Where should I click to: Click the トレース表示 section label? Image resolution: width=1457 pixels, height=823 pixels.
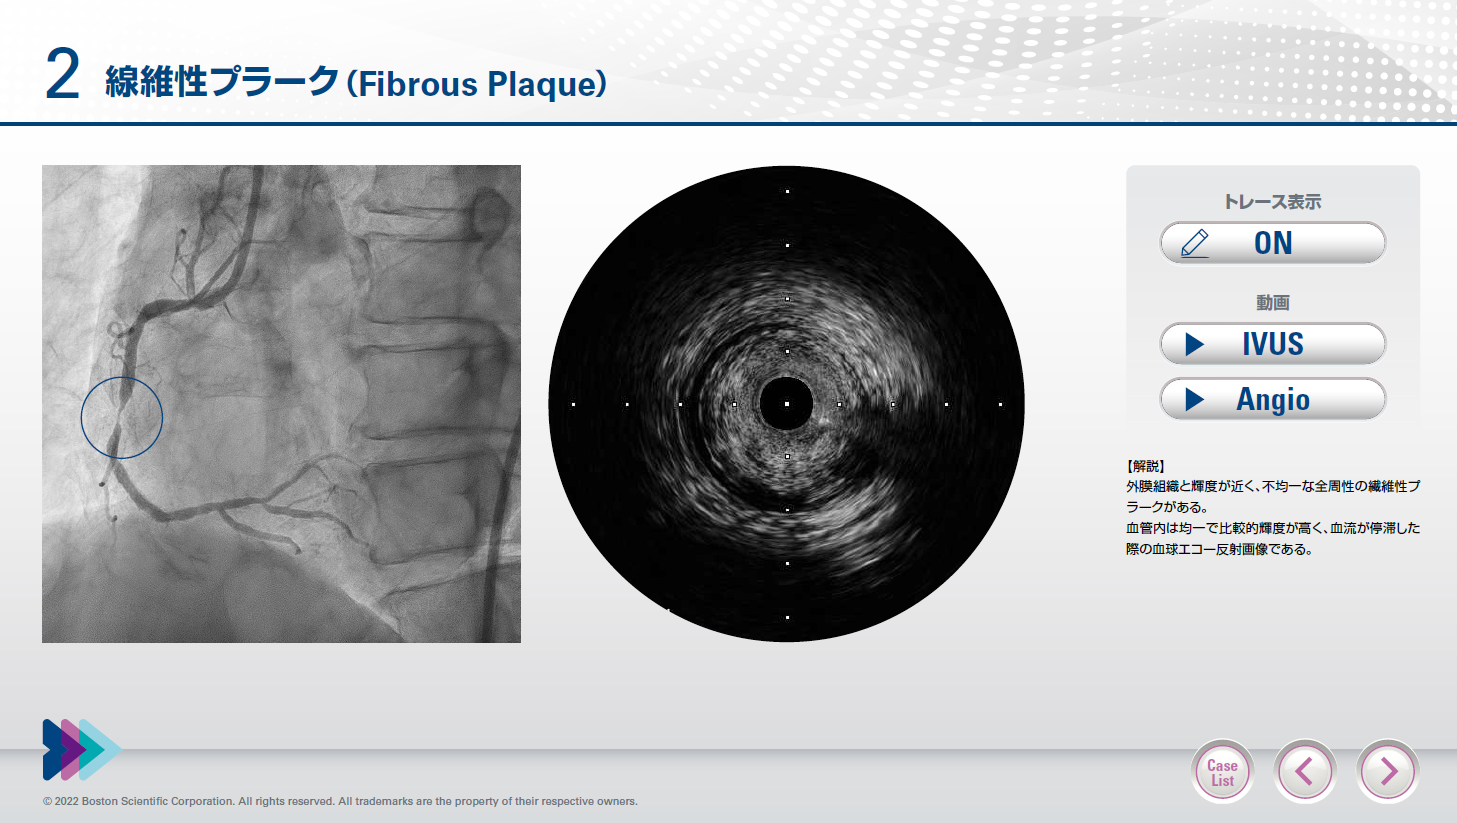click(x=1272, y=202)
